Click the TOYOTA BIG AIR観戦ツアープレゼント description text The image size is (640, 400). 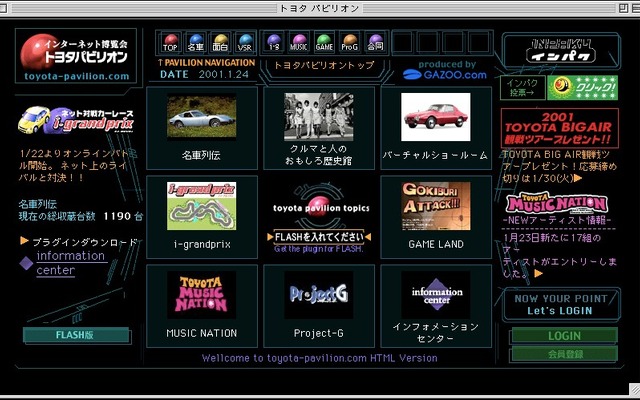click(559, 166)
